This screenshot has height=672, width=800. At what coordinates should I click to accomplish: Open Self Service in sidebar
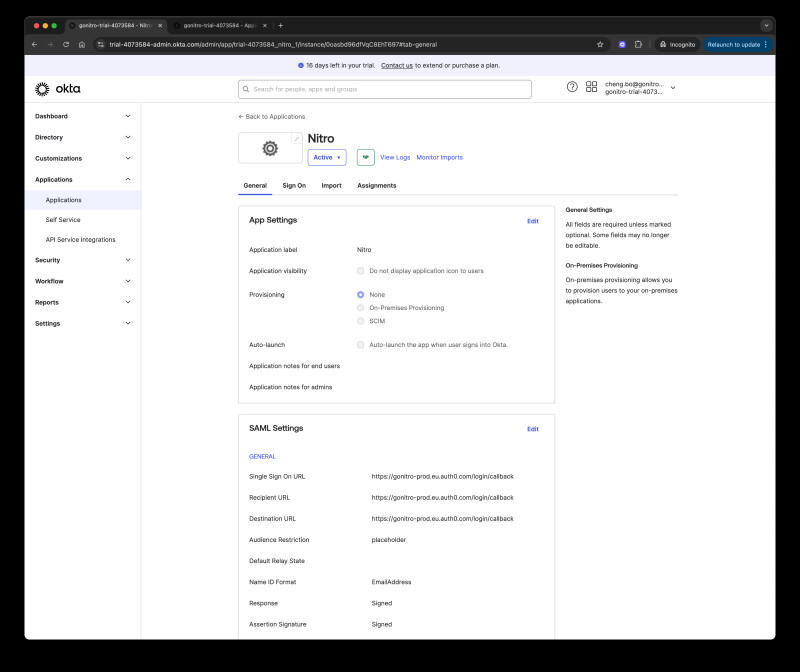[63, 220]
